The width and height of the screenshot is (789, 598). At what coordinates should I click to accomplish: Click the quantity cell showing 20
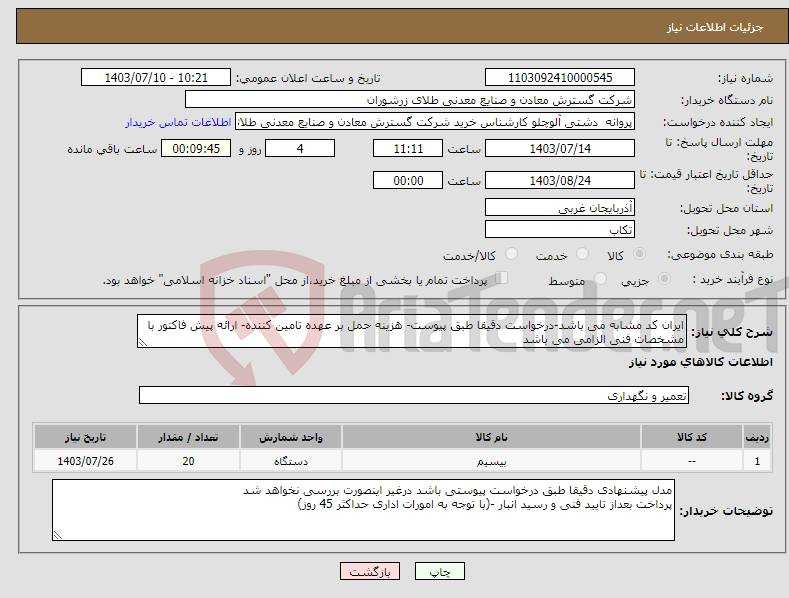pyautogui.click(x=188, y=461)
